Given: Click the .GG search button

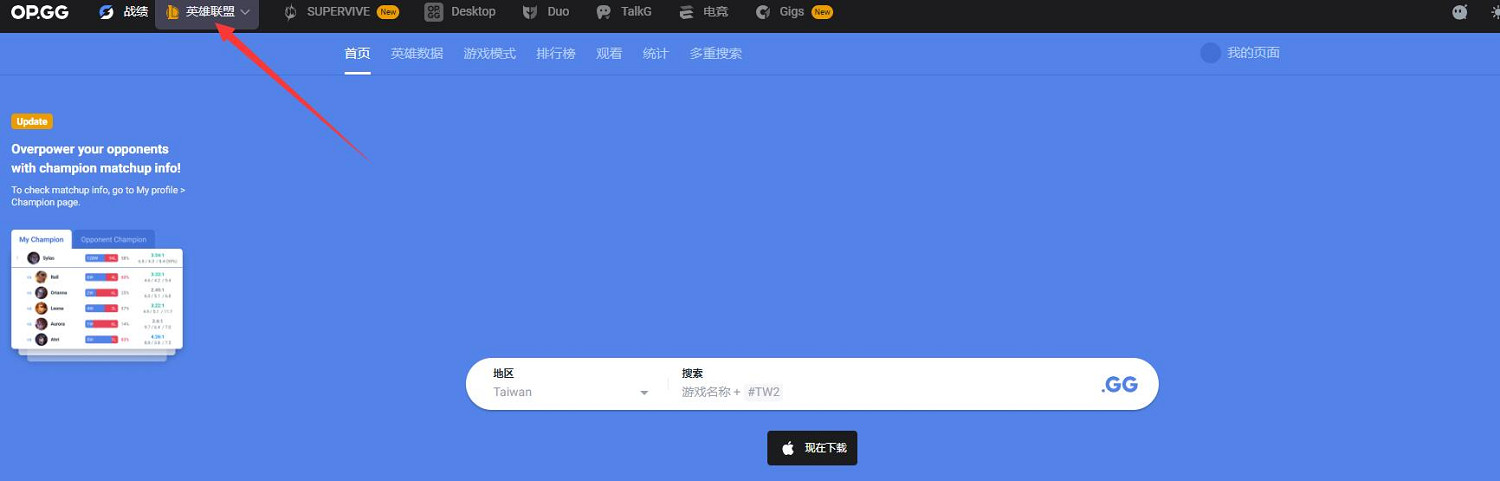Looking at the screenshot, I should [1119, 385].
